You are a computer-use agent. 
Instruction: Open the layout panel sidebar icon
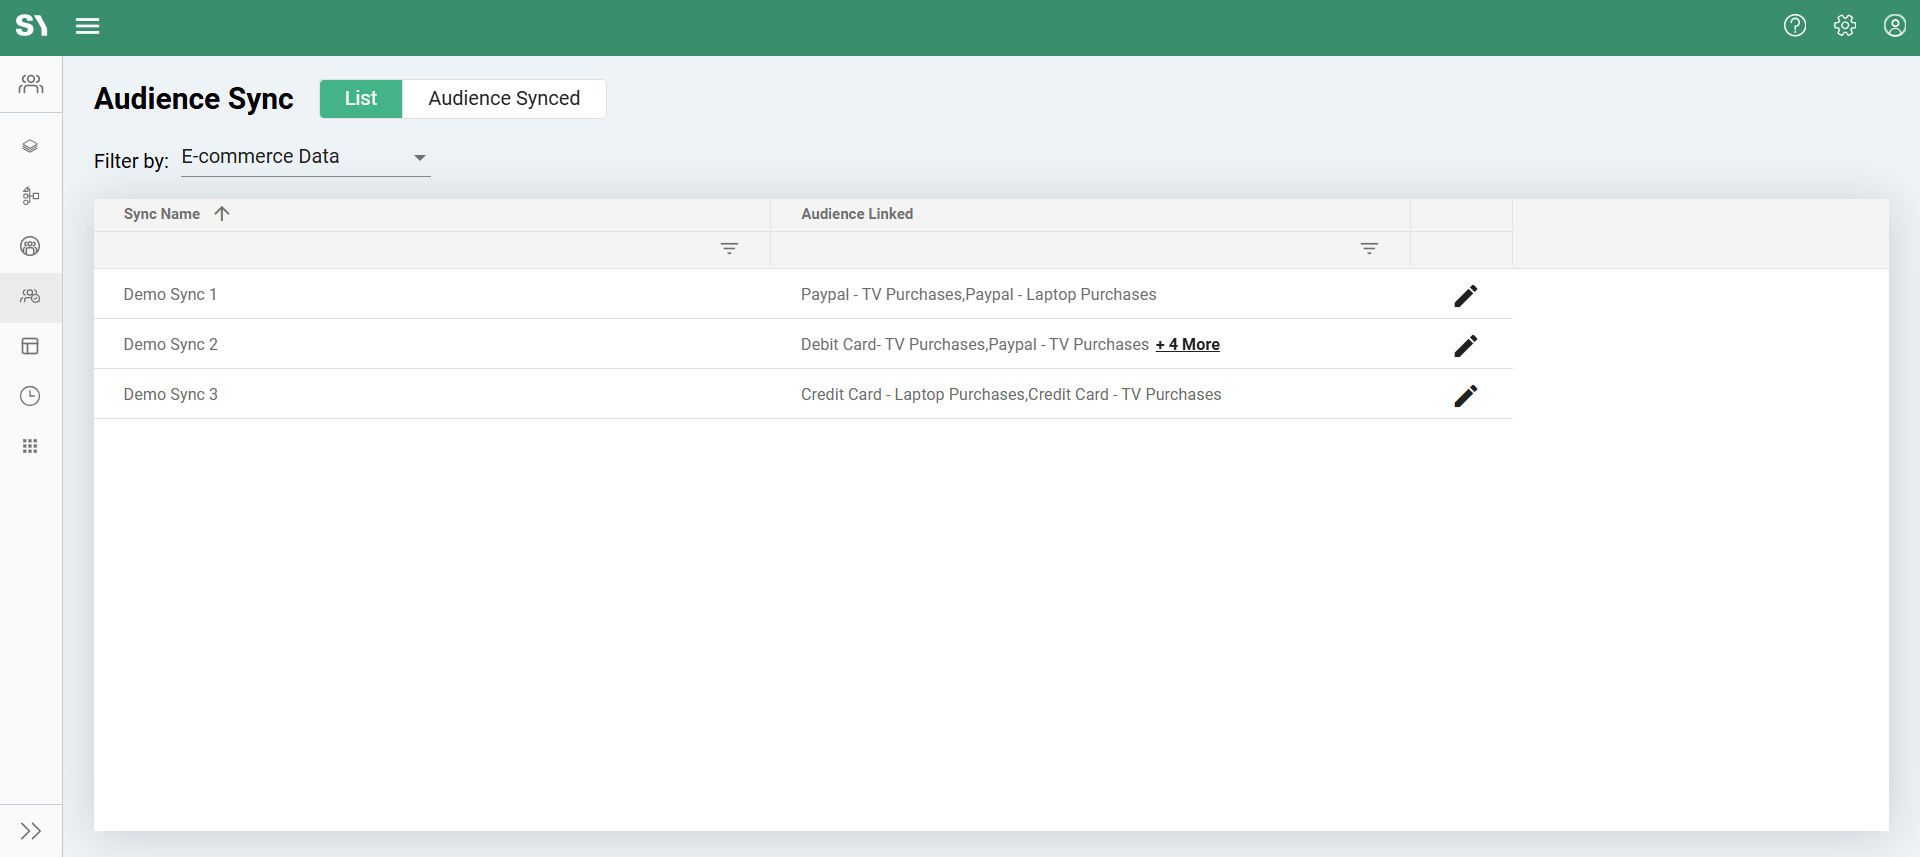click(x=30, y=346)
